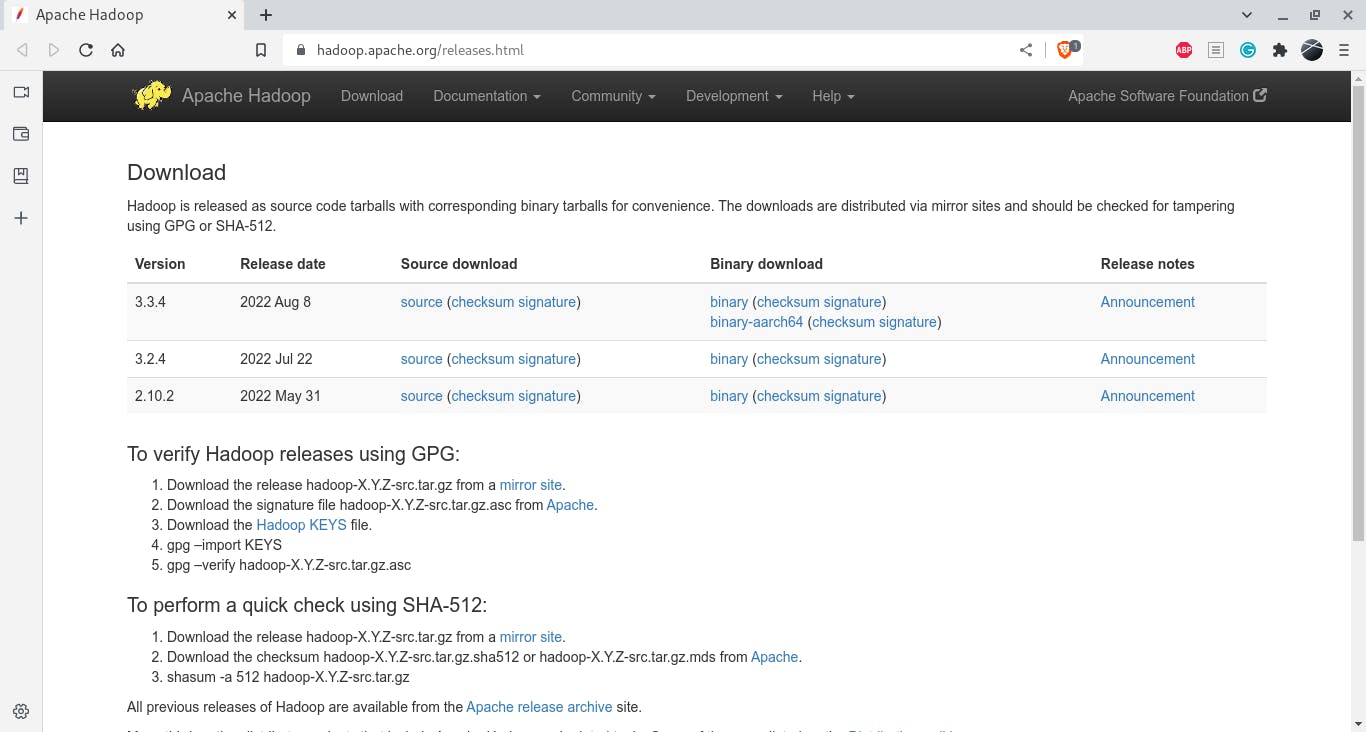This screenshot has height=732, width=1366.
Task: Open binary checksum for version 3.2.4
Action: click(x=789, y=359)
